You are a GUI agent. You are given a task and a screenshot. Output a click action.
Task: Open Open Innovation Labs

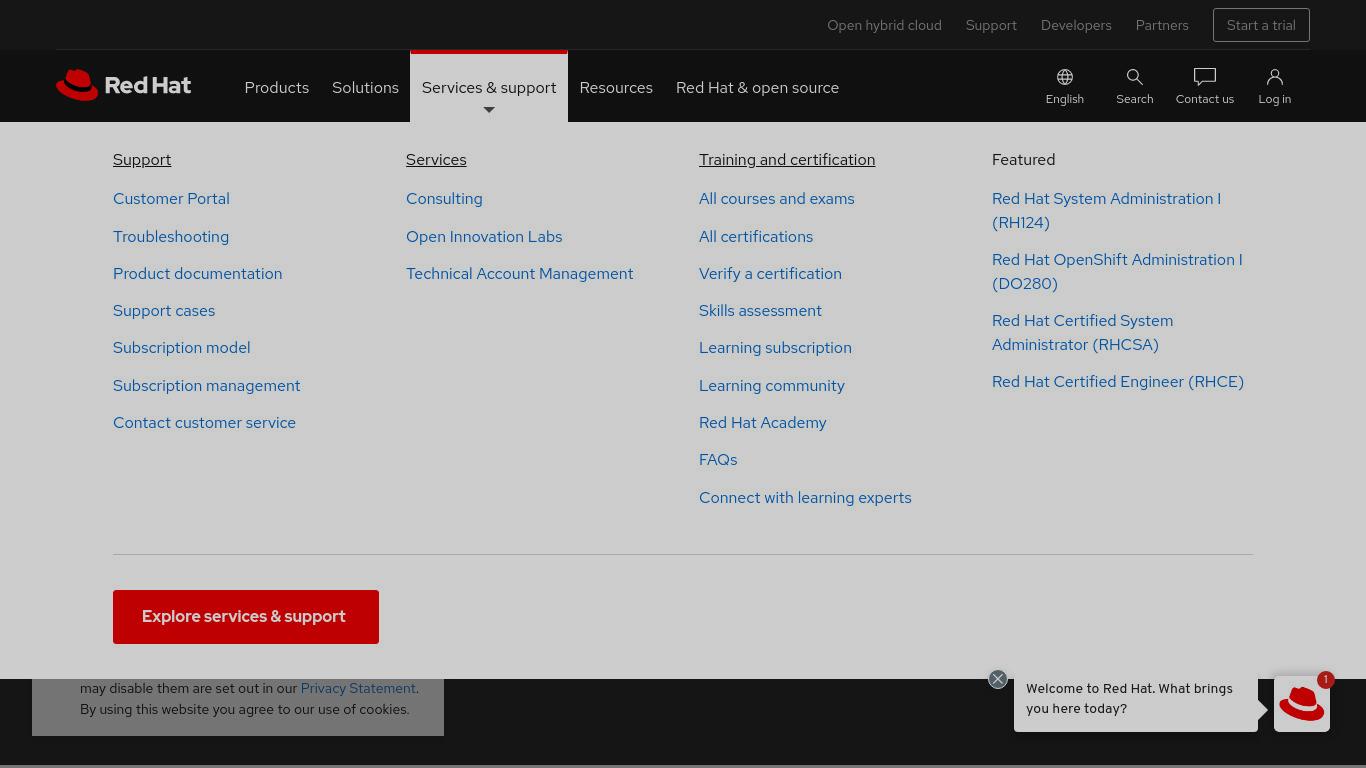[x=484, y=237]
